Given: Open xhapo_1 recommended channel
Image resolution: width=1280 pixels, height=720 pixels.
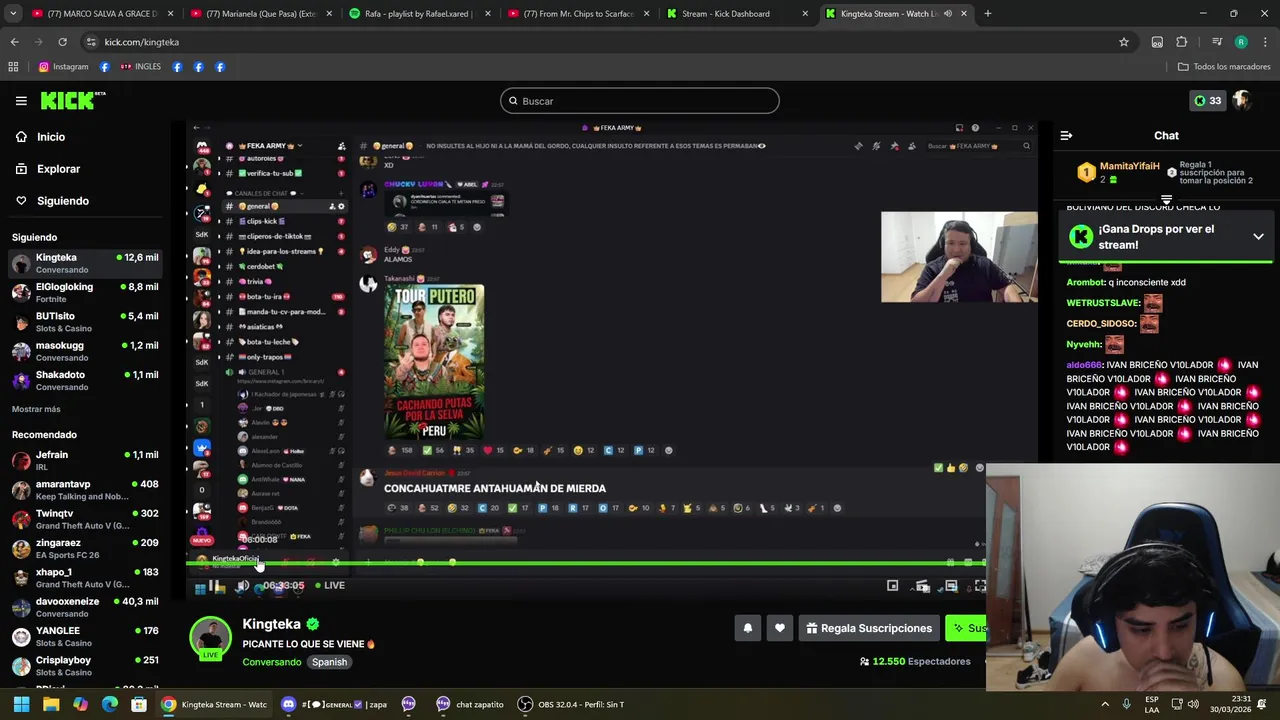Looking at the screenshot, I should [85, 577].
